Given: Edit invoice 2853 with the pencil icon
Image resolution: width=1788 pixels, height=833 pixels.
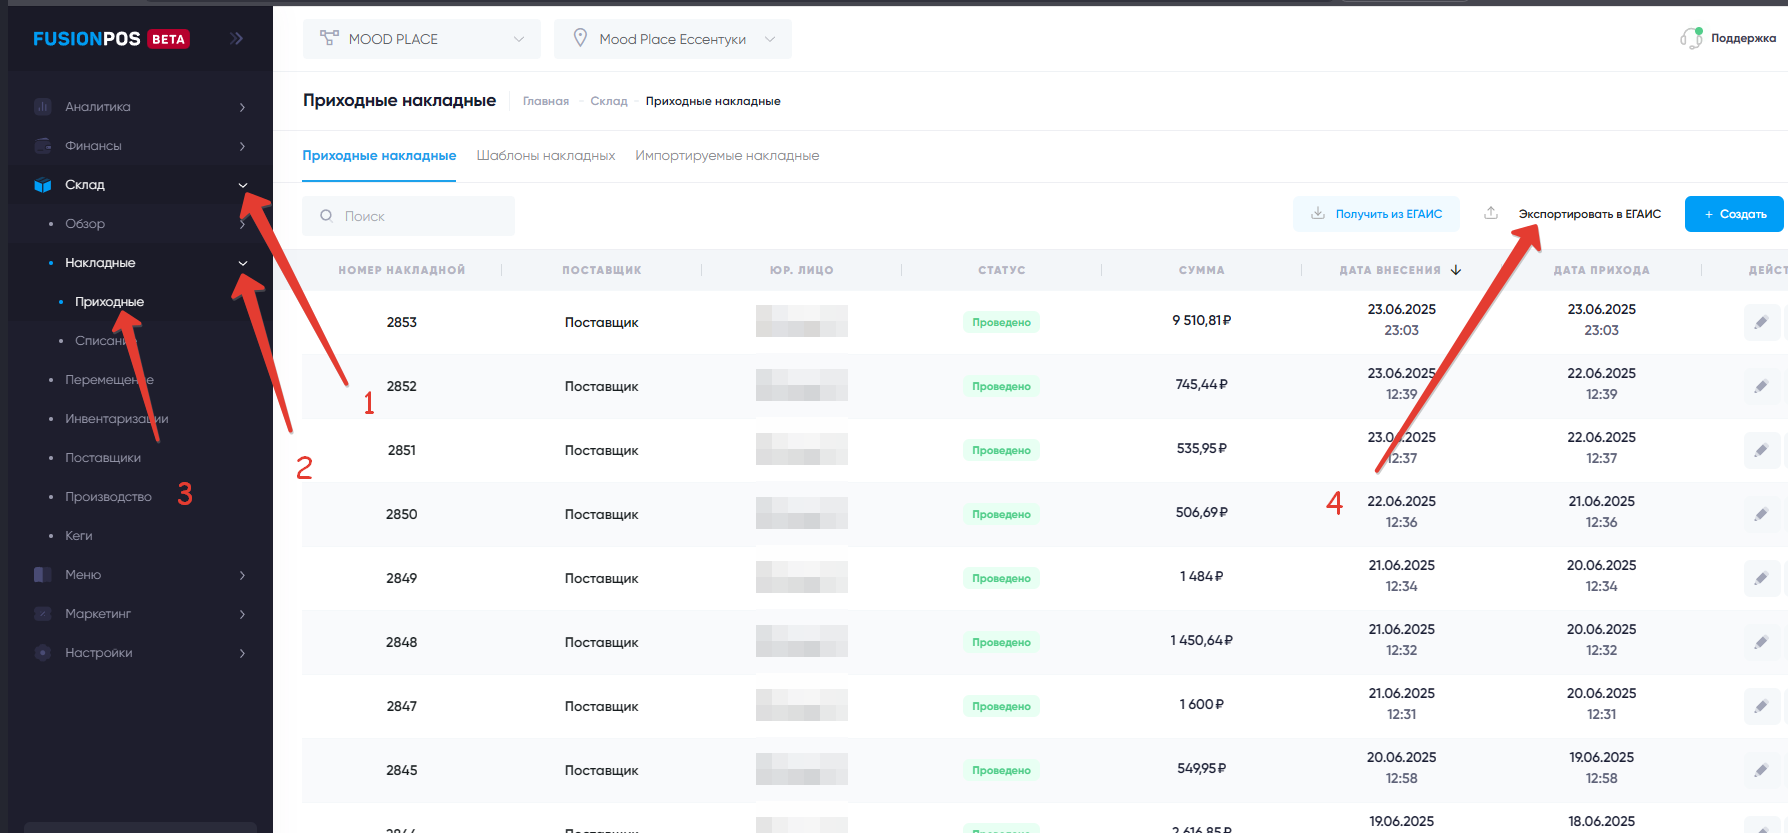Looking at the screenshot, I should pos(1761,322).
